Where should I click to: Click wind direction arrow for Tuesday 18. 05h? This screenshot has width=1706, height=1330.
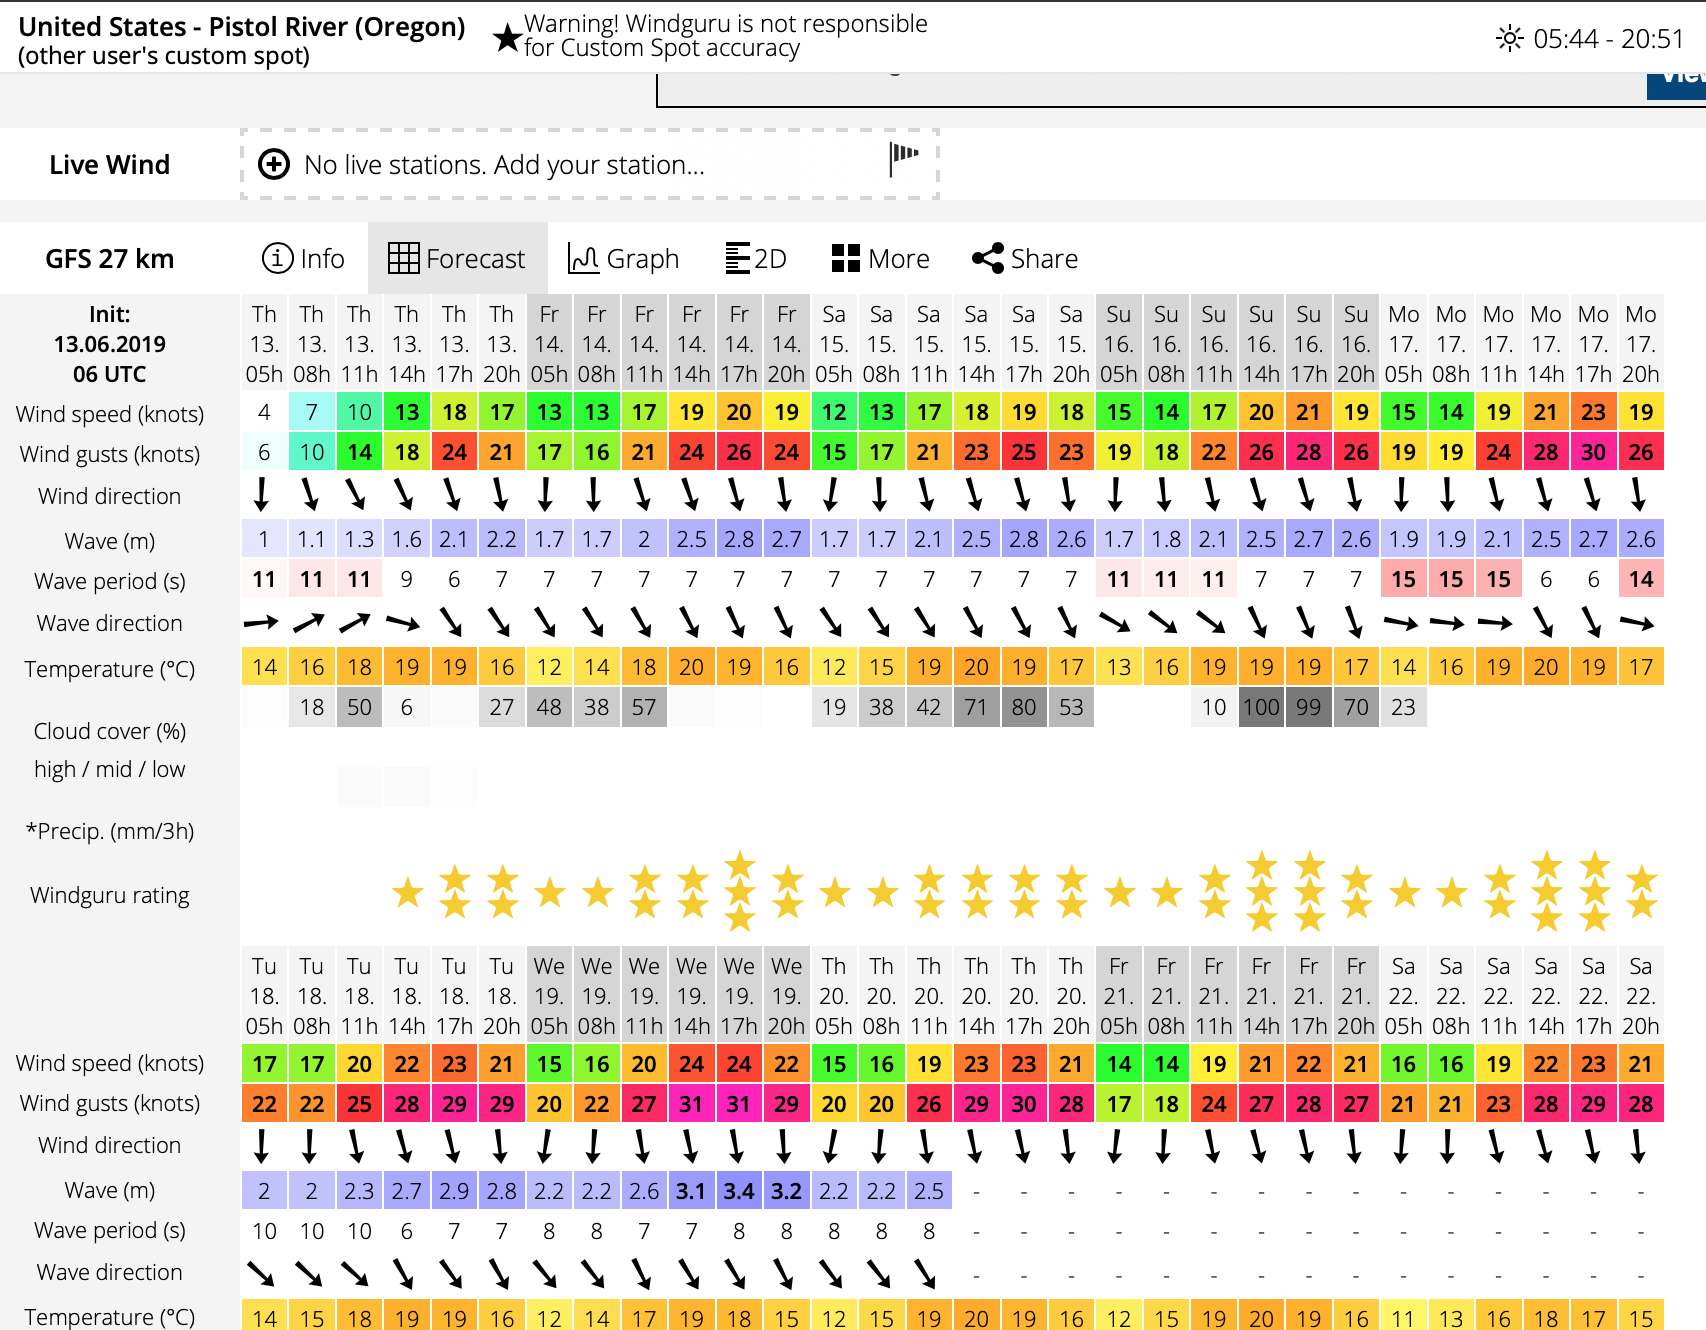[262, 1145]
